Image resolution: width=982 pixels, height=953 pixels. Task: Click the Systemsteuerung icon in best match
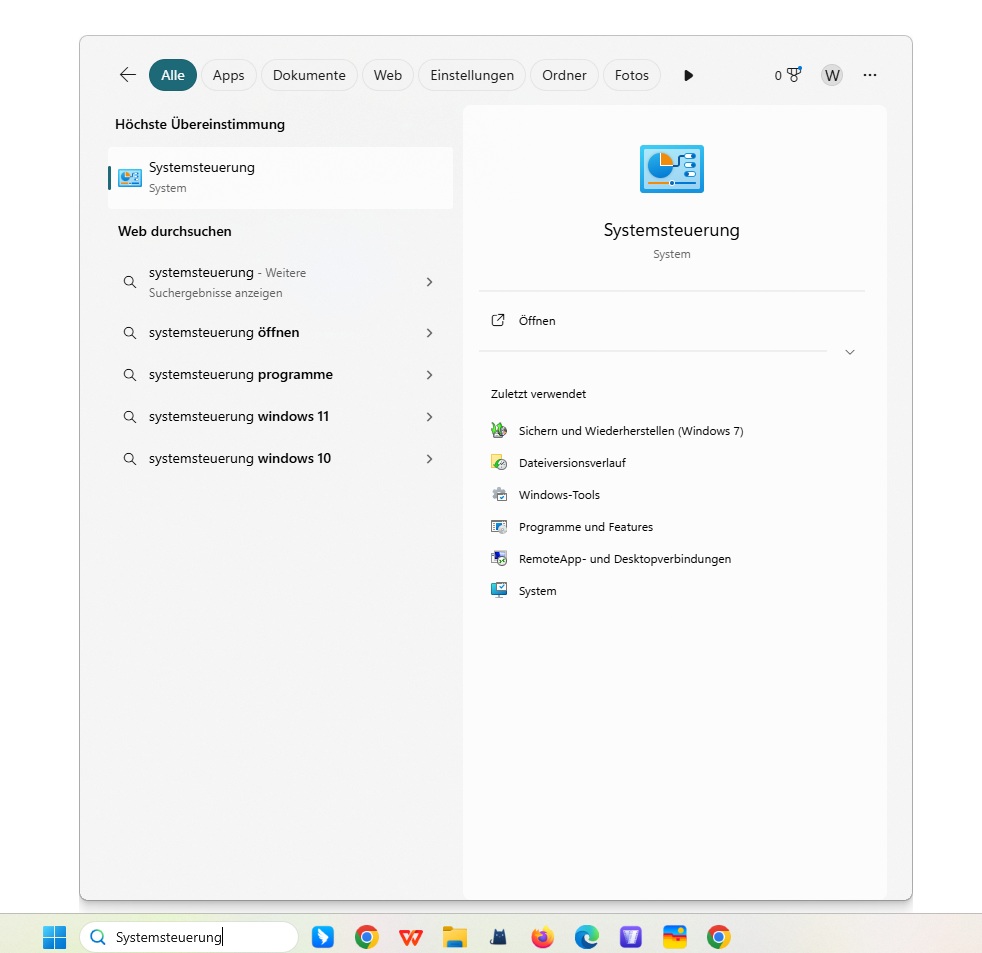tap(130, 178)
